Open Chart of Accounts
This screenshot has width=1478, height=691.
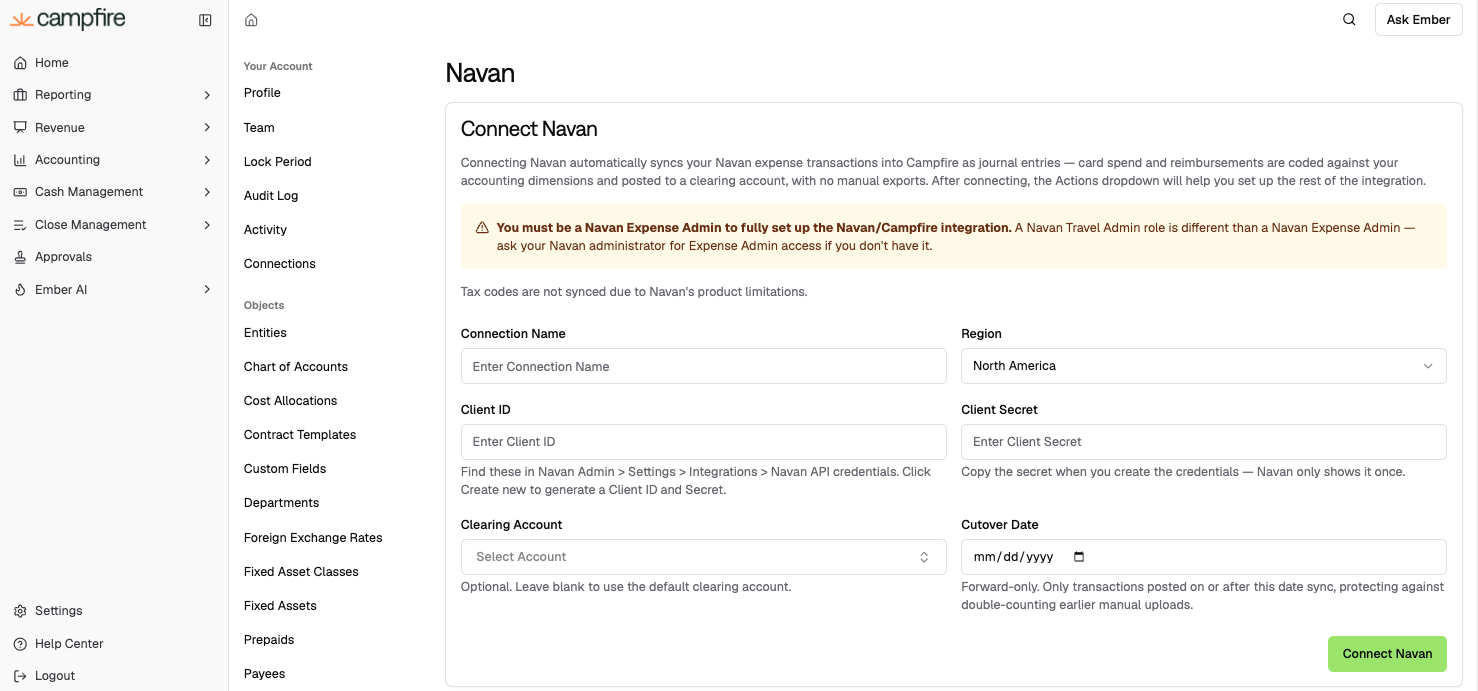(x=296, y=367)
